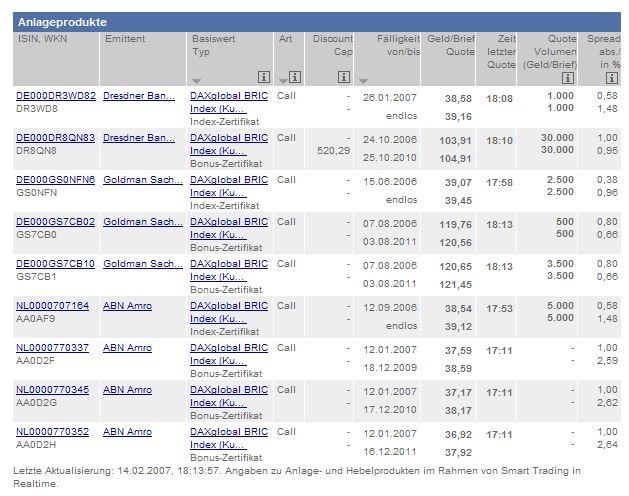Open DAXglobal BRIC Index link in AA0D2F row
The height and width of the screenshot is (496, 629).
pyautogui.click(x=229, y=354)
